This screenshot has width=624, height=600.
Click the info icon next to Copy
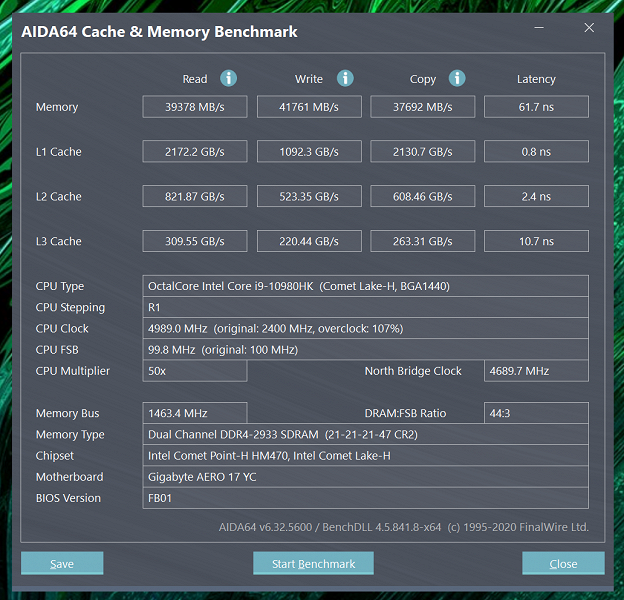[457, 78]
